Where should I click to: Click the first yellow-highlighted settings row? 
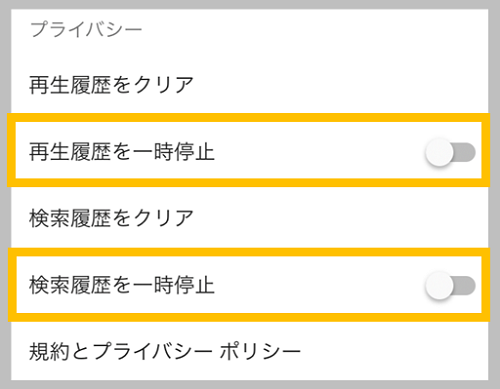click(x=249, y=150)
